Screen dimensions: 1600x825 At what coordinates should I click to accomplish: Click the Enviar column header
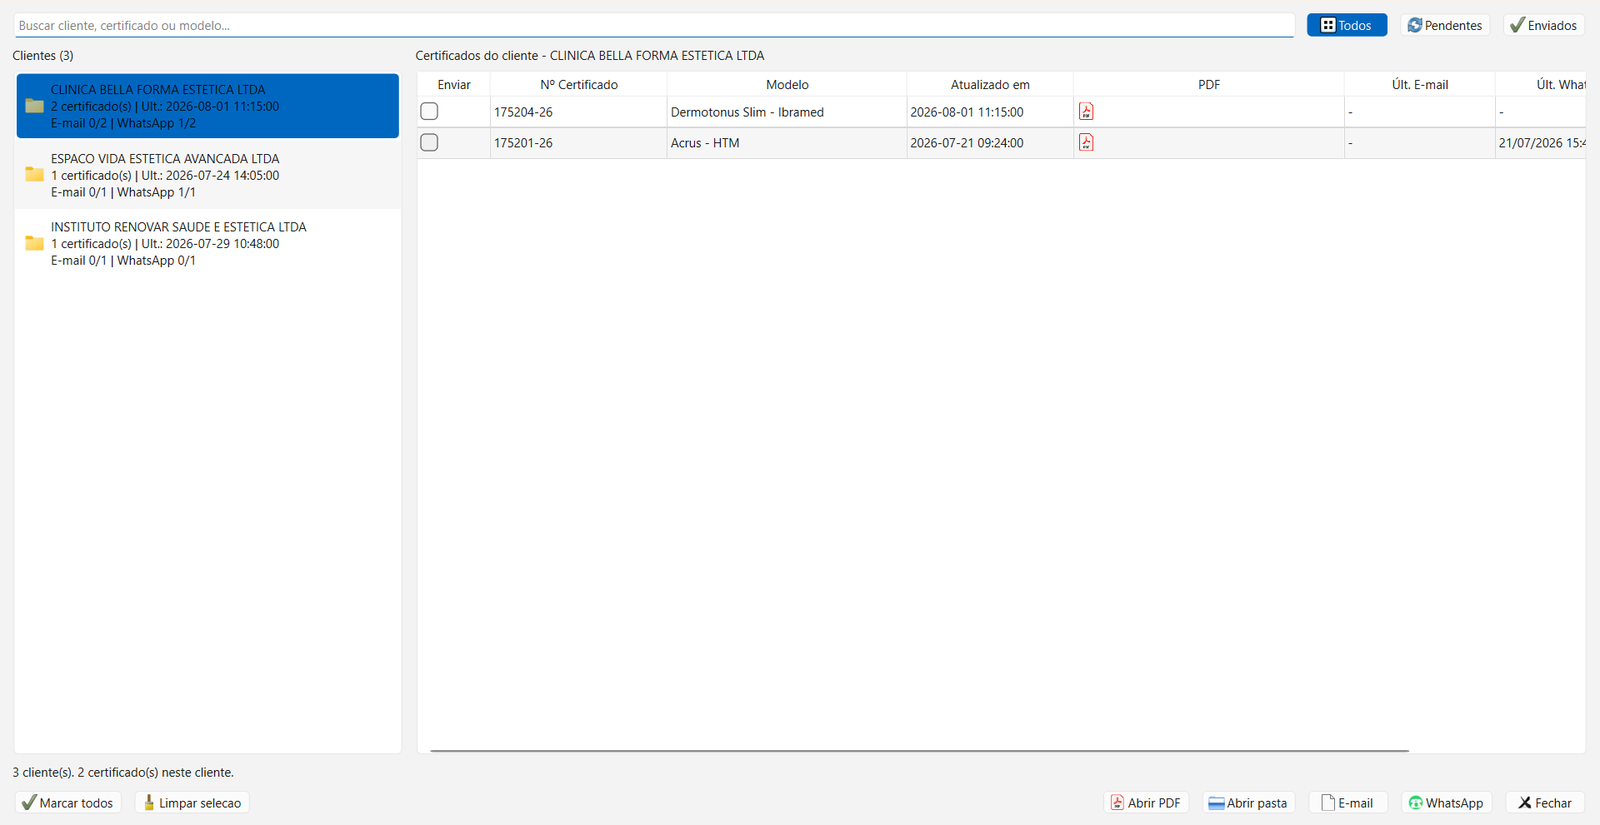click(x=454, y=85)
